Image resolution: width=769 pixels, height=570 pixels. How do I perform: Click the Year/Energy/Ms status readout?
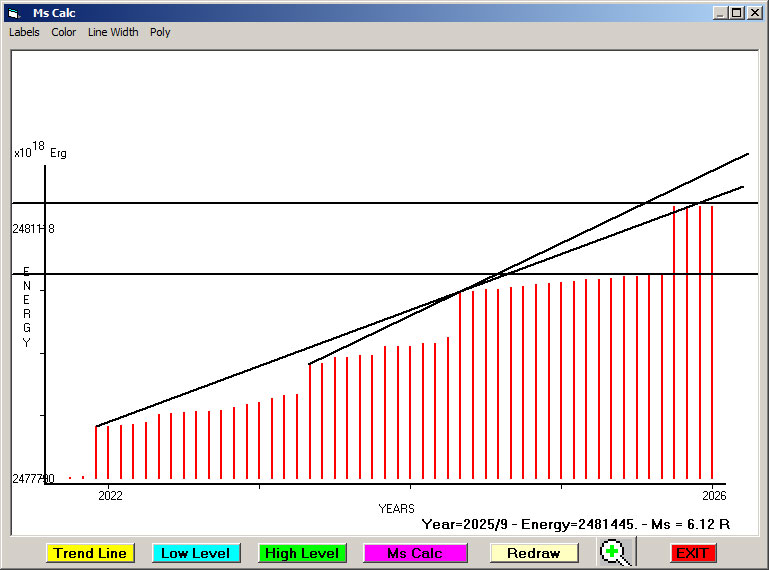[575, 524]
